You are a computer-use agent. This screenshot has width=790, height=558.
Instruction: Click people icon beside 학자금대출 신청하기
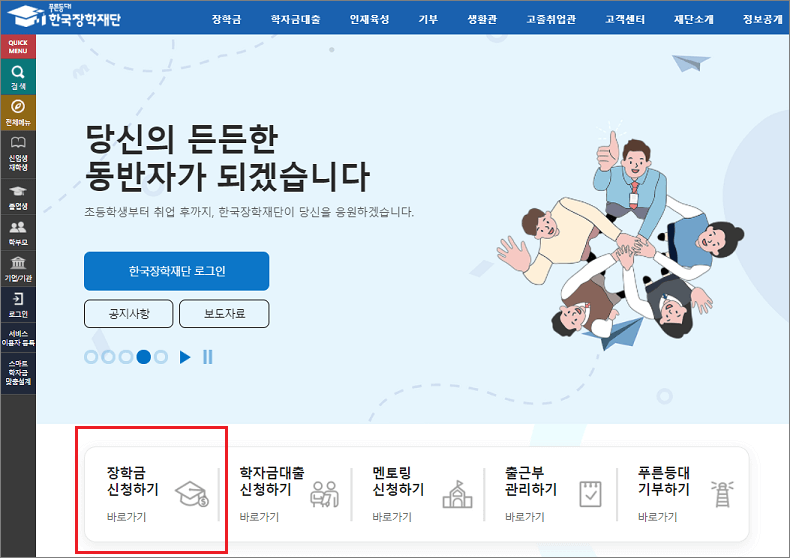pyautogui.click(x=324, y=494)
